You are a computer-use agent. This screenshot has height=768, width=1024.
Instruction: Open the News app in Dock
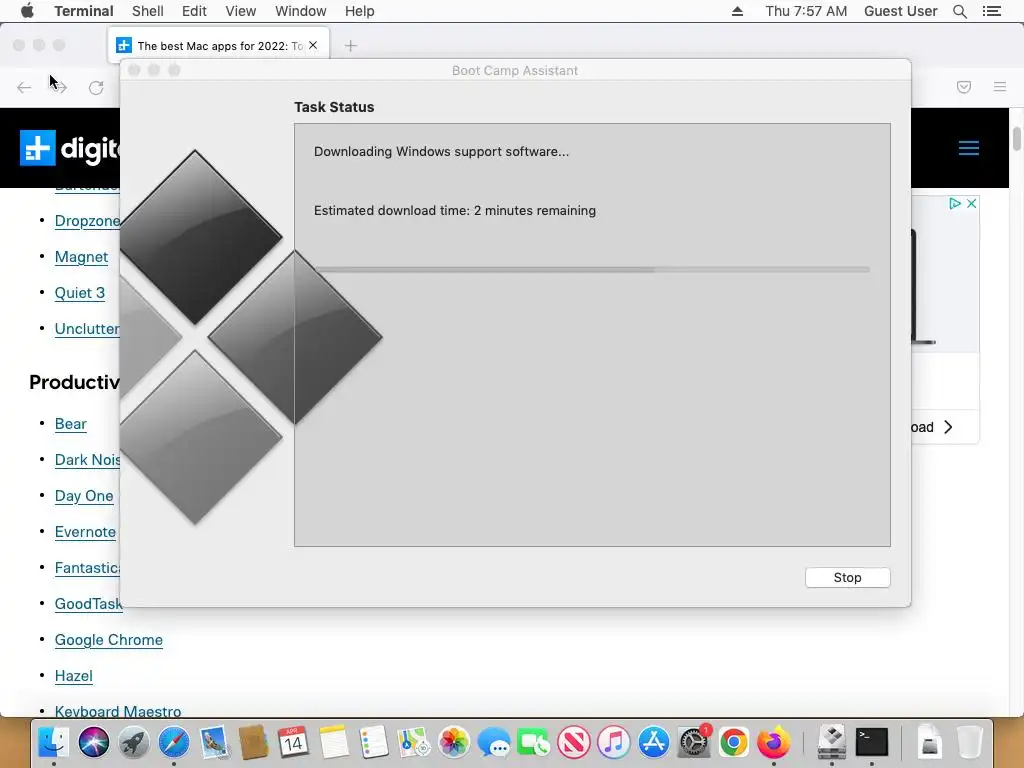point(573,743)
